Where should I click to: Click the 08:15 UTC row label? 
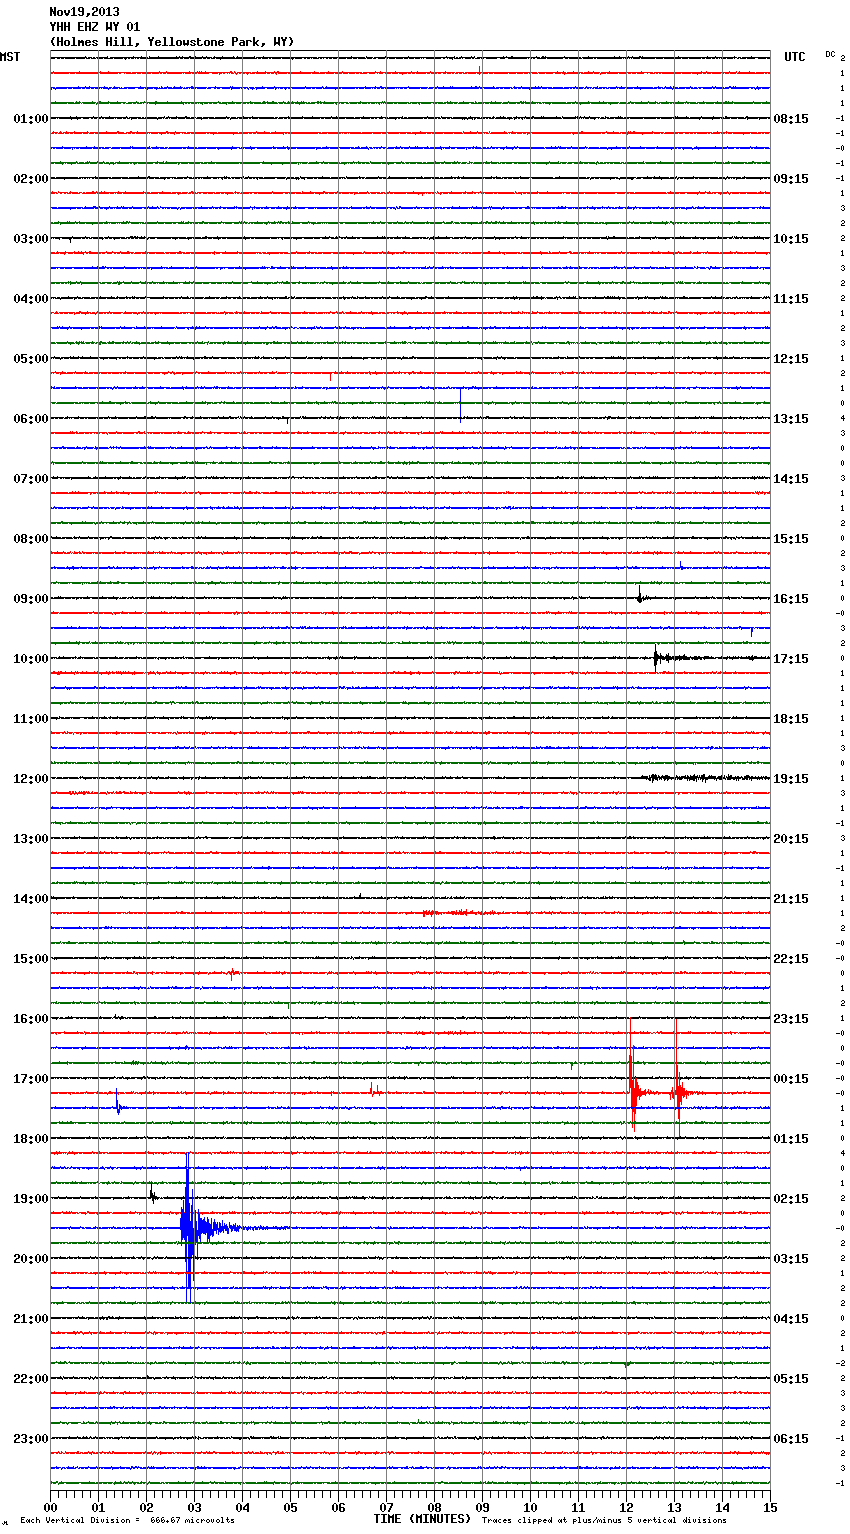click(791, 119)
